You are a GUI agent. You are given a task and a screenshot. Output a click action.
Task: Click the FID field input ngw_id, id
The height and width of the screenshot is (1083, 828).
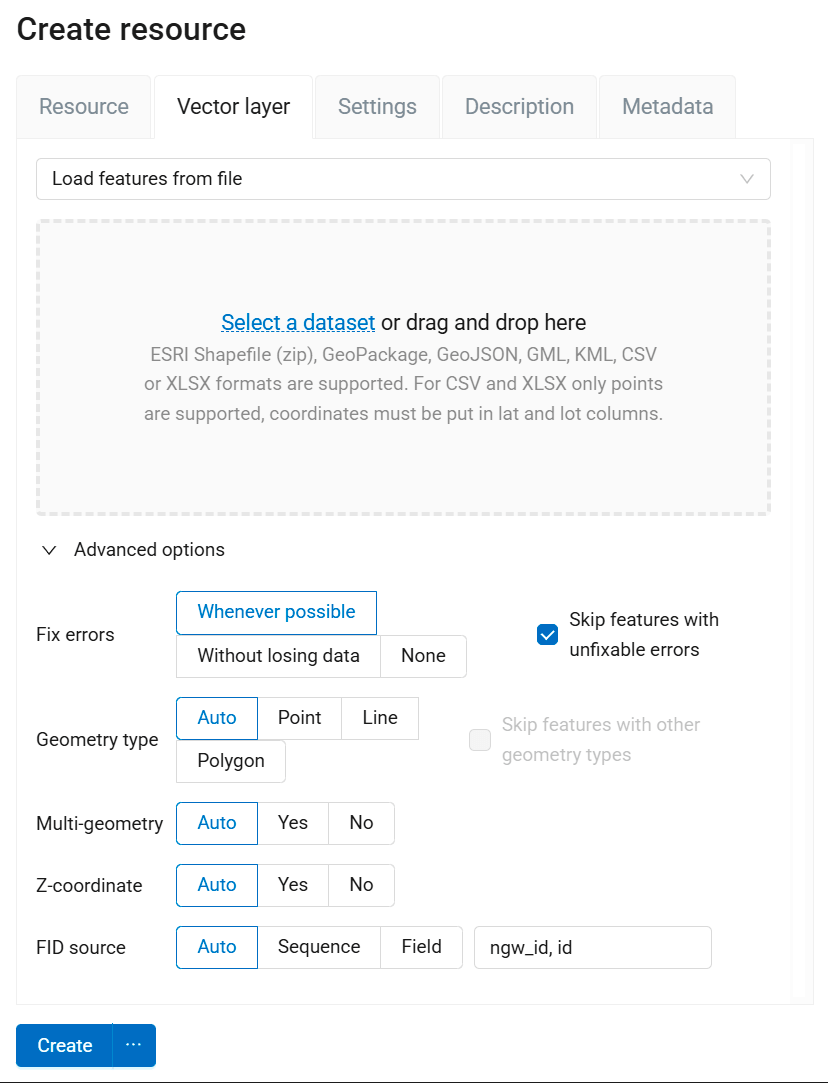click(592, 947)
